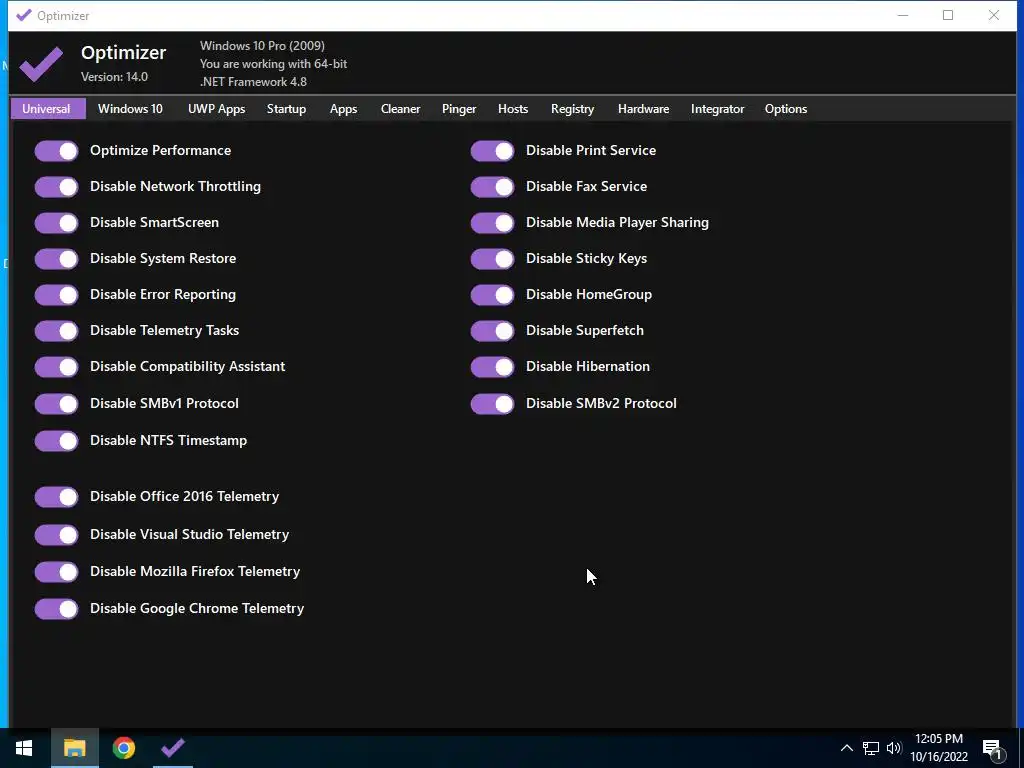Viewport: 1024px width, 768px height.
Task: Click the 'You are working with 64-bit' text
Action: click(273, 64)
